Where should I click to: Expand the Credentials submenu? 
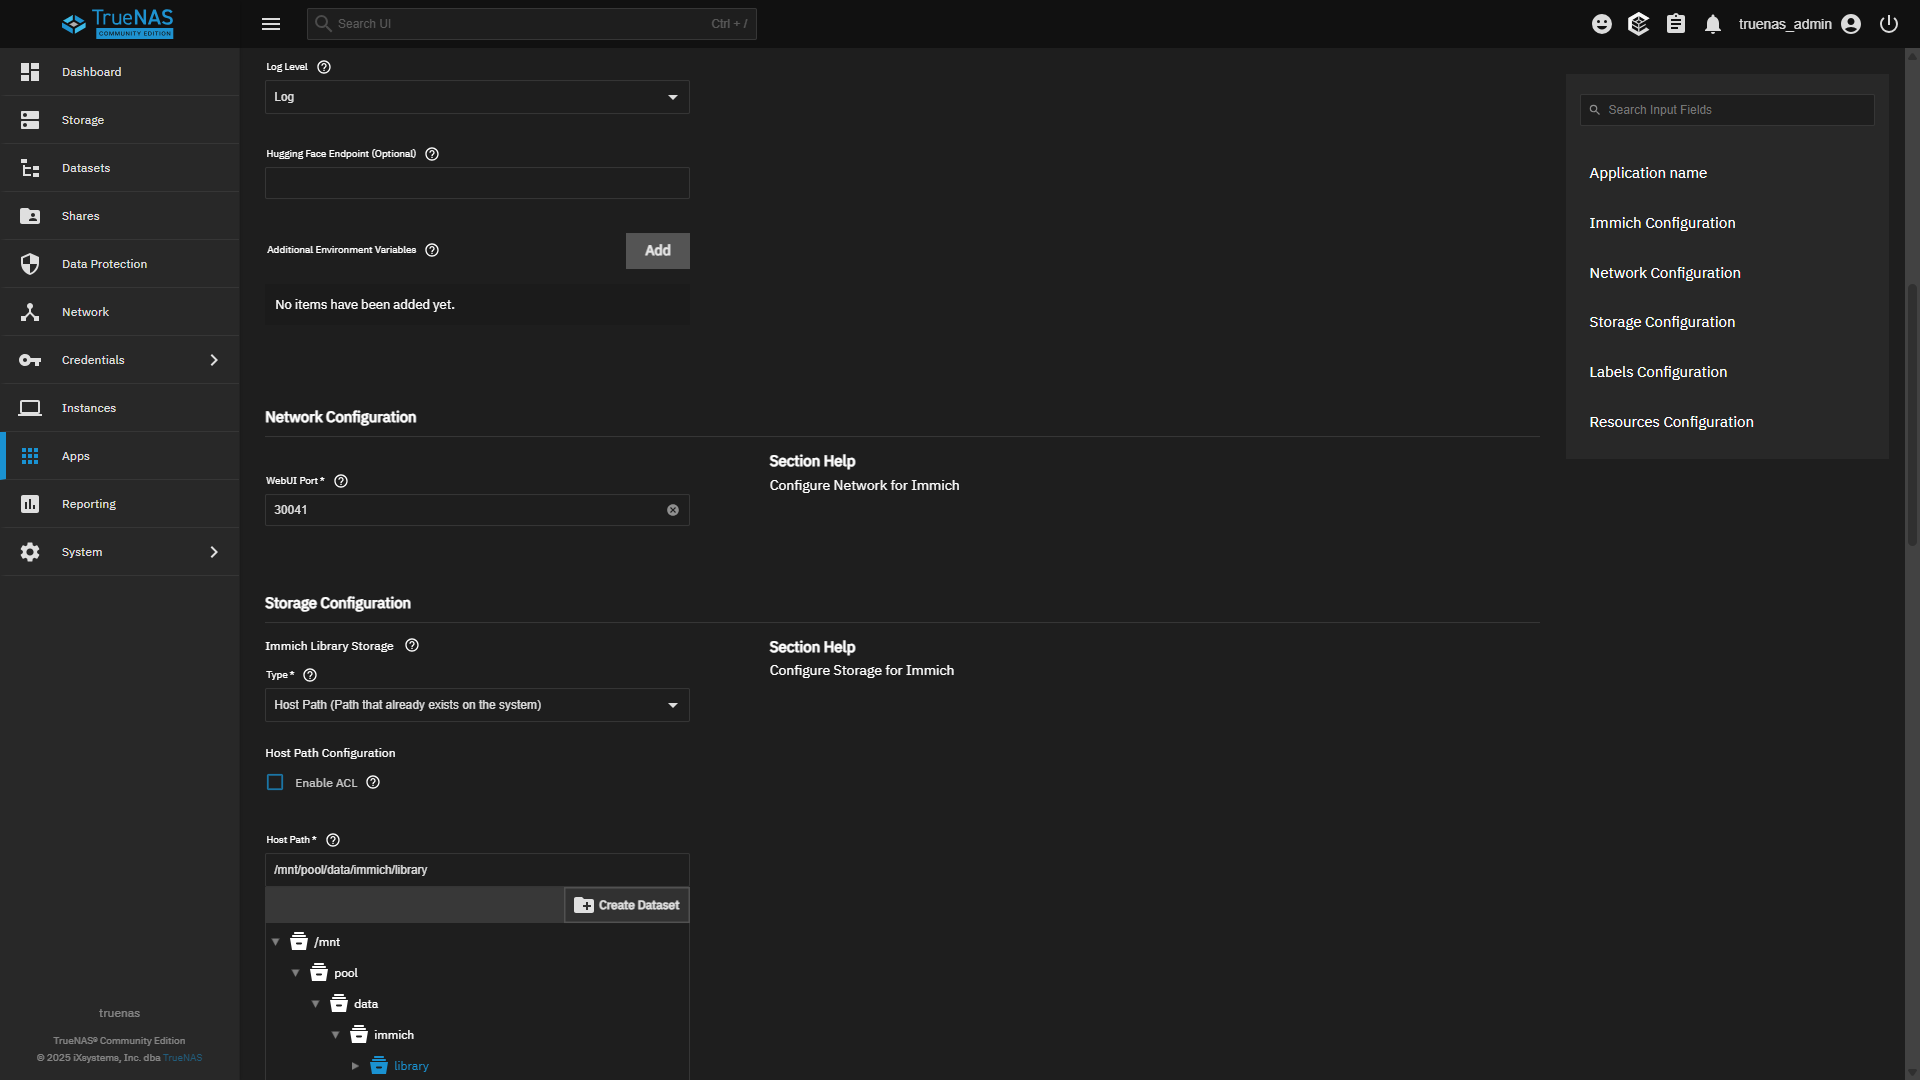click(x=213, y=360)
